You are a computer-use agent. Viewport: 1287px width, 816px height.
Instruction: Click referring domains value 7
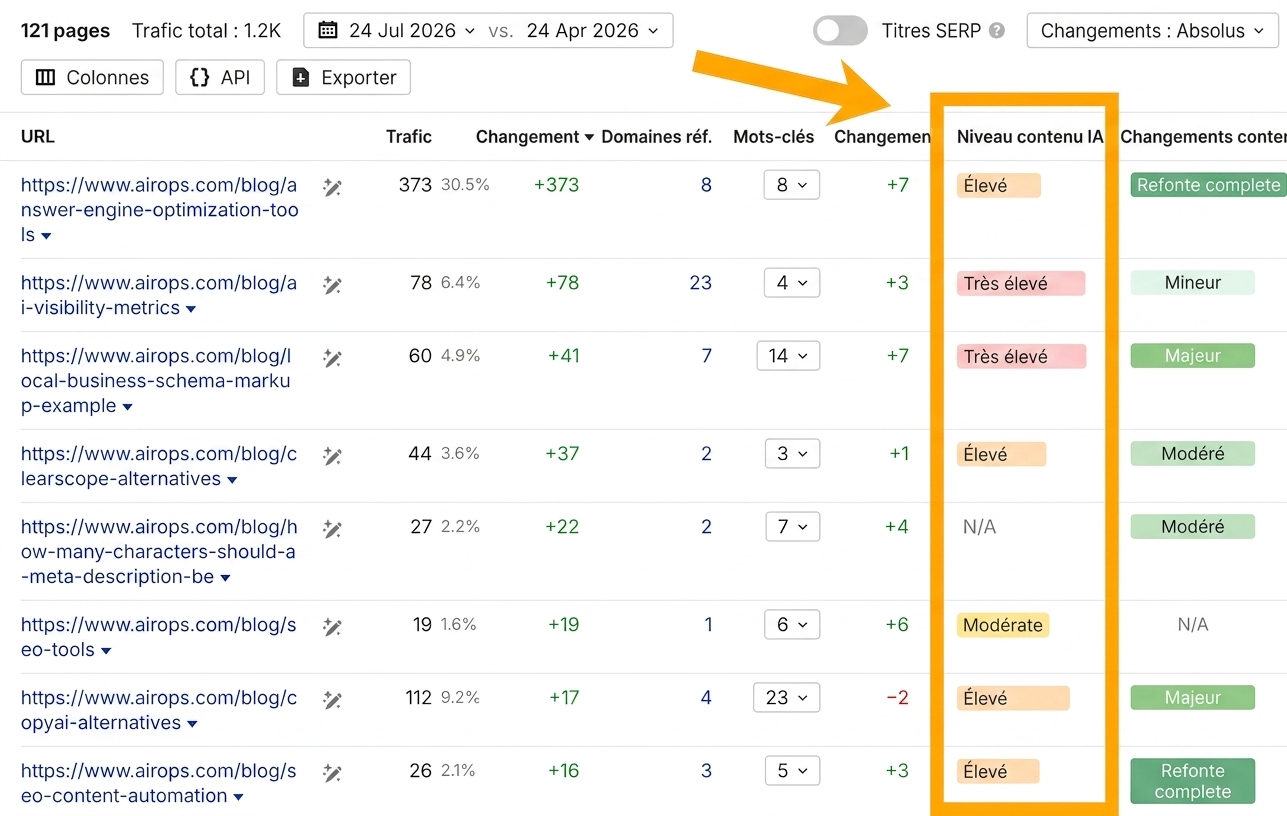(x=706, y=356)
